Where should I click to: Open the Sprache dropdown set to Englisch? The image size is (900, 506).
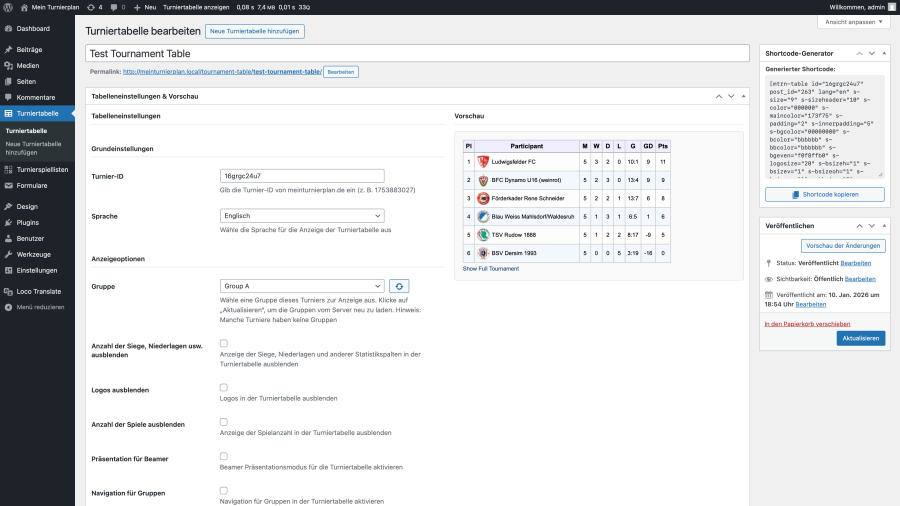pos(302,215)
